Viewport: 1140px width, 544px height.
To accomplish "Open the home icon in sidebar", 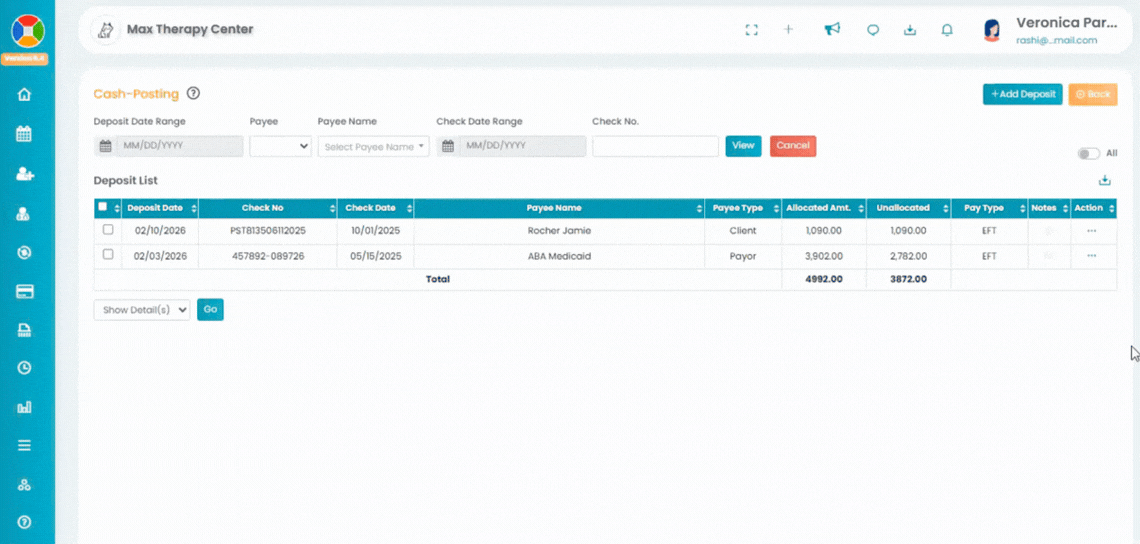I will 25,95.
